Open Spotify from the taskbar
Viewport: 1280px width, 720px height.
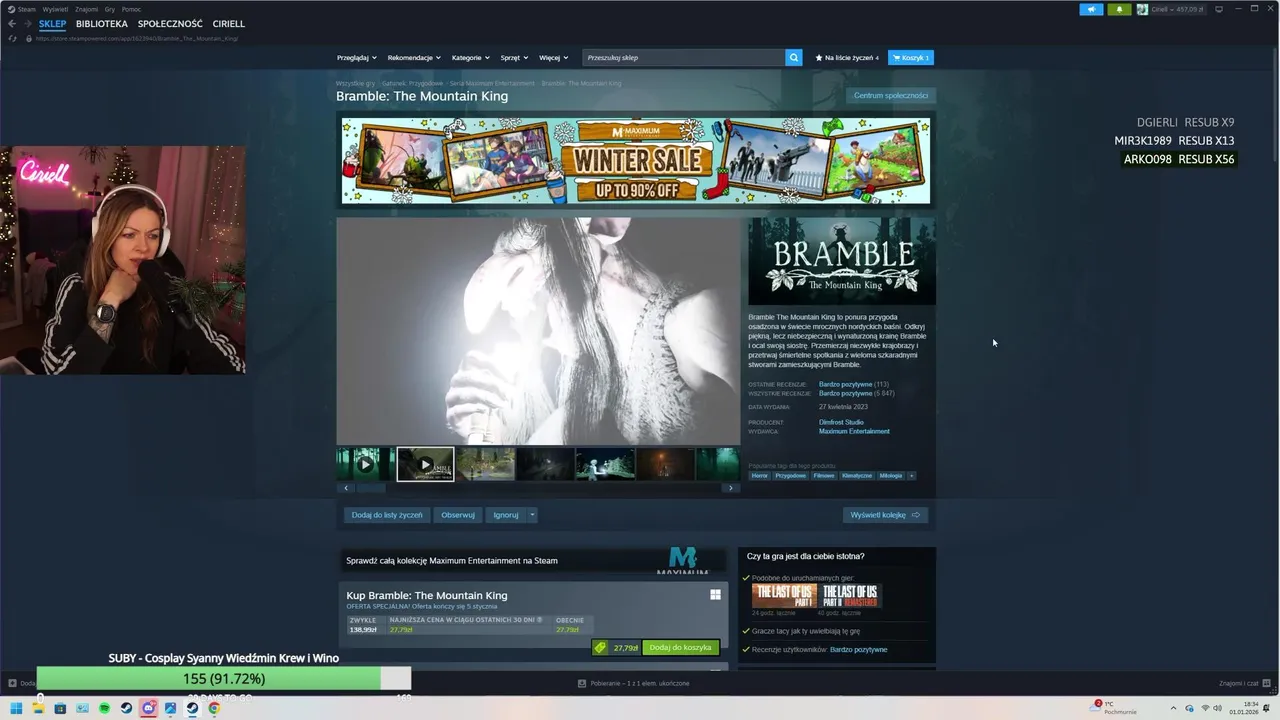104,708
